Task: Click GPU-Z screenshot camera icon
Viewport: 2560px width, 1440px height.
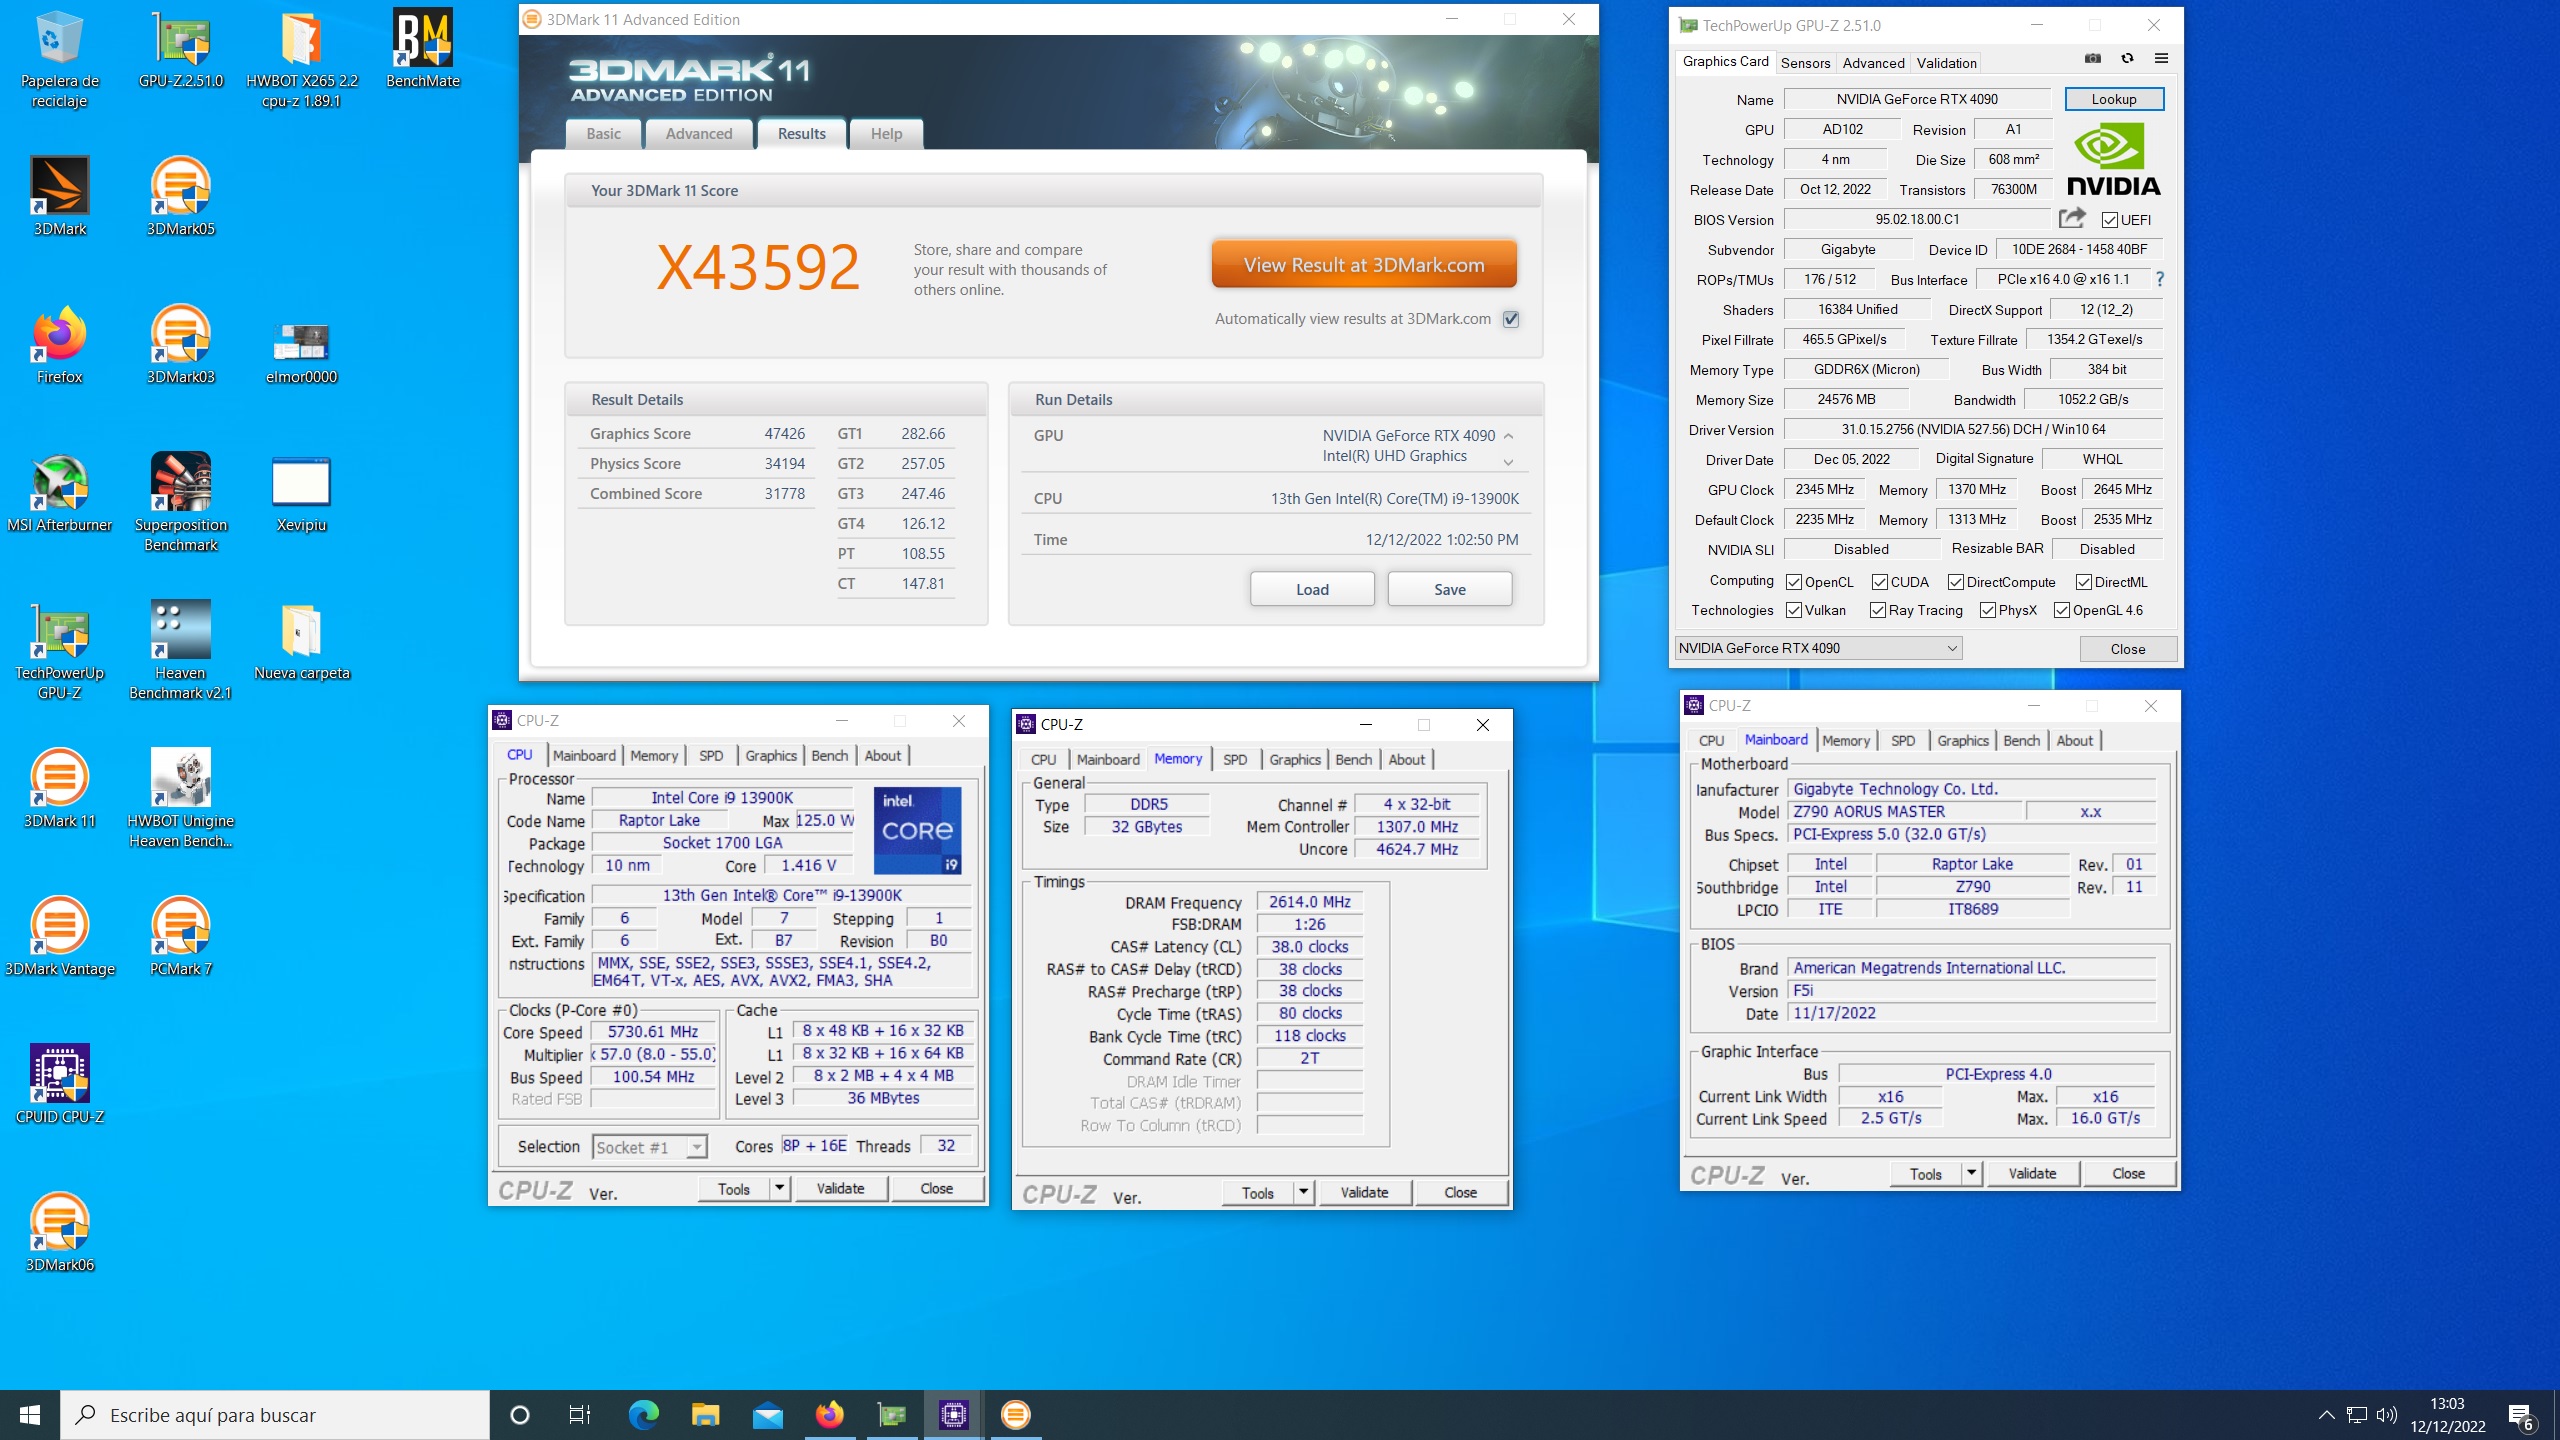Action: point(2092,59)
